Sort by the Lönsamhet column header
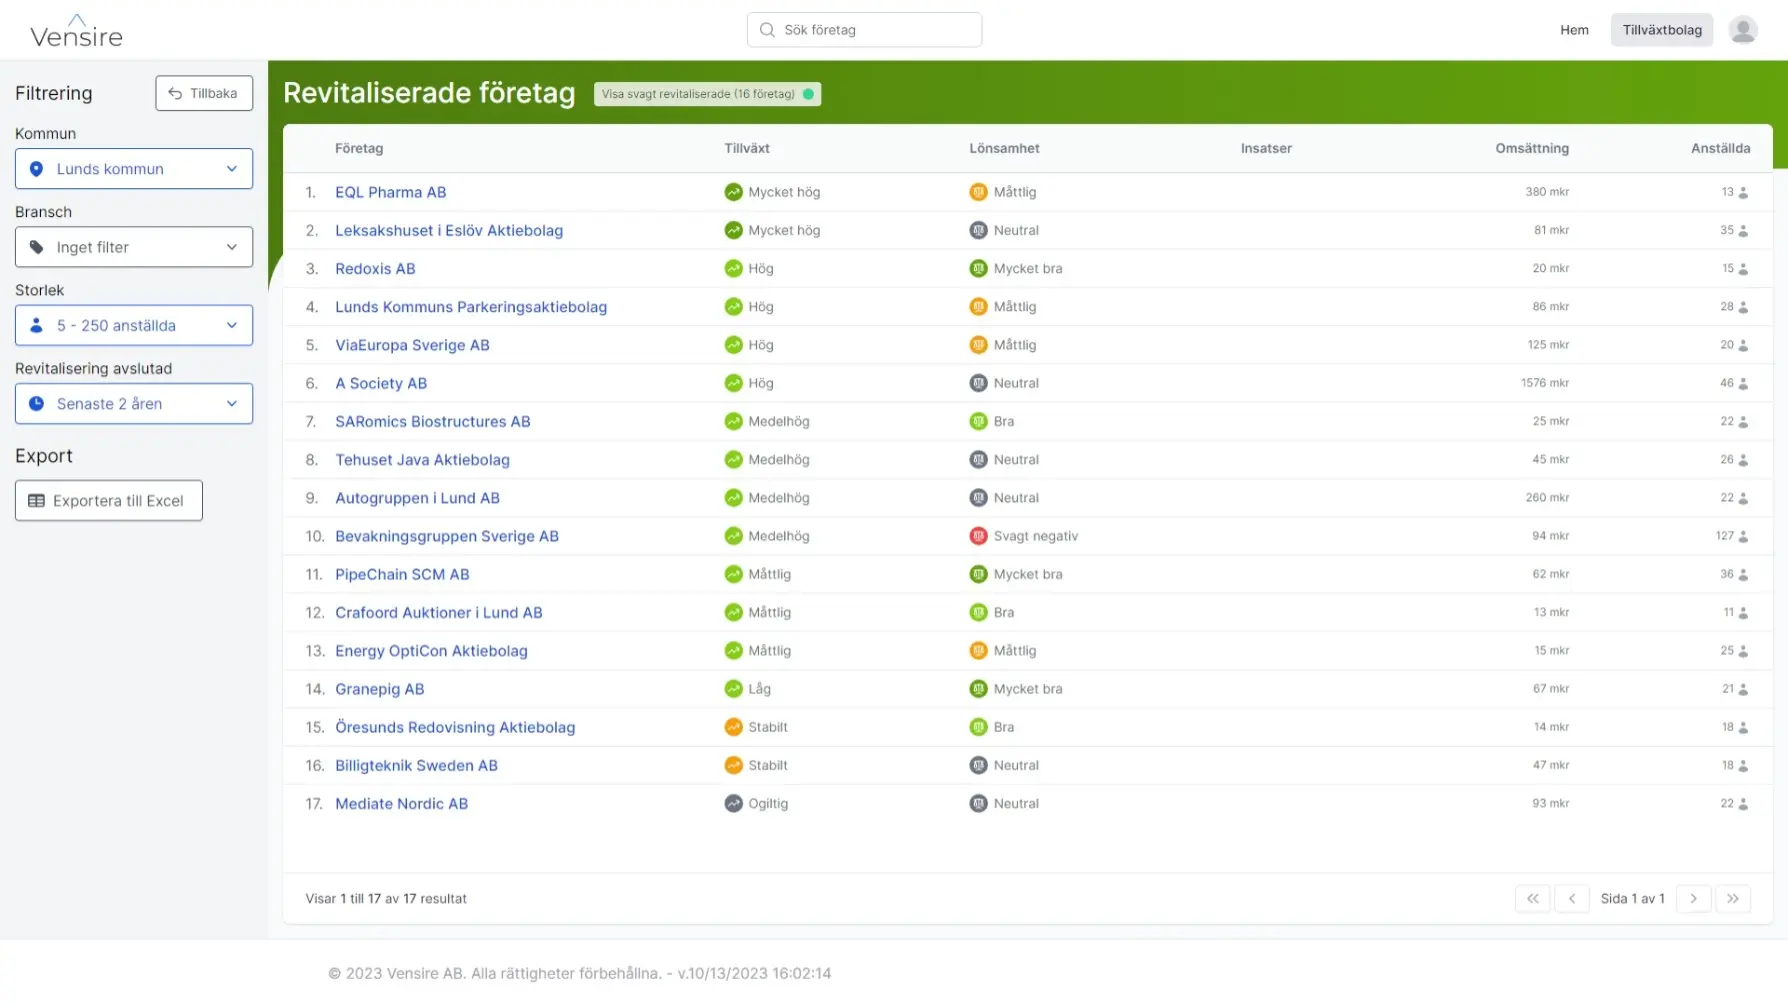Viewport: 1788px width, 1004px height. tap(1004, 149)
